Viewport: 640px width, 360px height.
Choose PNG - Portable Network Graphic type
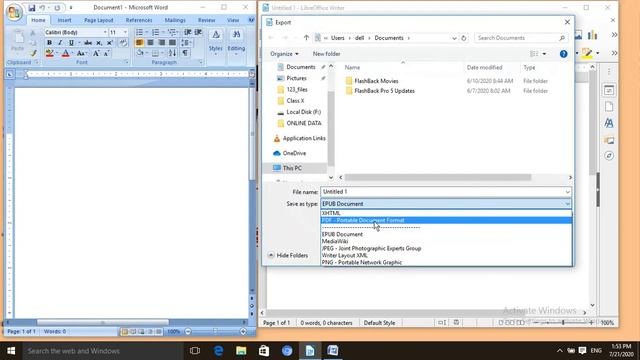pos(446,262)
